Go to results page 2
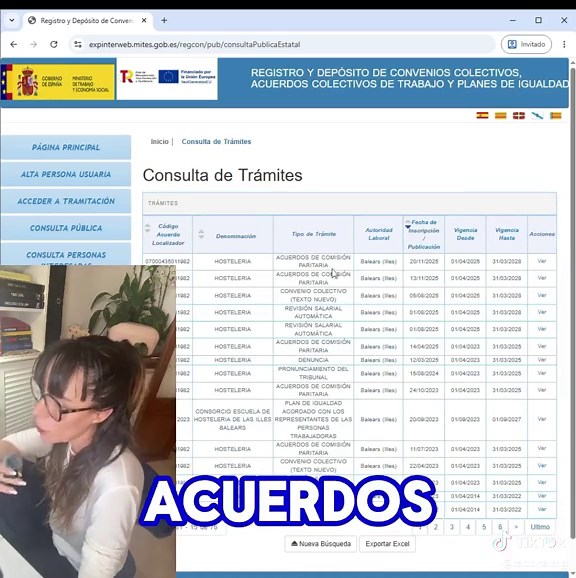Screen dimensions: 576x578 point(436,527)
